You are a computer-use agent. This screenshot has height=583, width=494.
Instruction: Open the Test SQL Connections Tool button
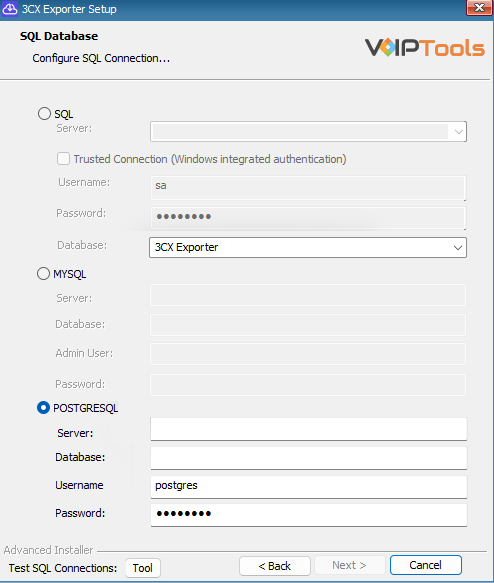[x=143, y=568]
